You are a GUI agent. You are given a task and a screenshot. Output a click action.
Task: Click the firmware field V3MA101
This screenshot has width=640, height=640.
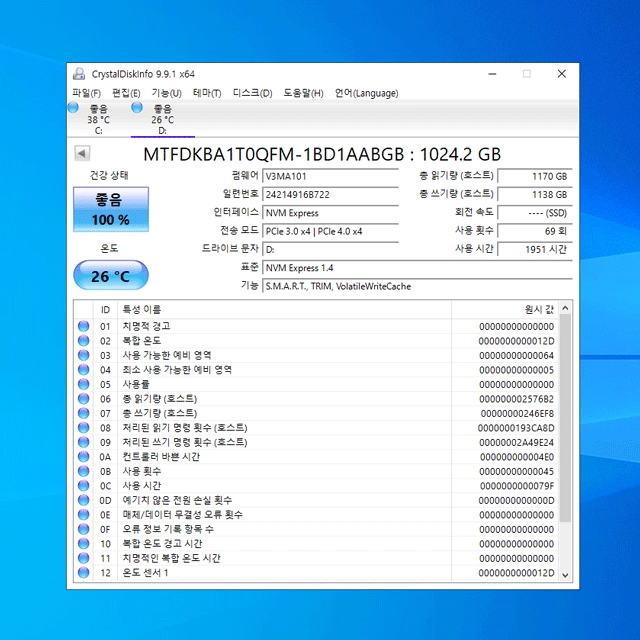click(x=330, y=176)
